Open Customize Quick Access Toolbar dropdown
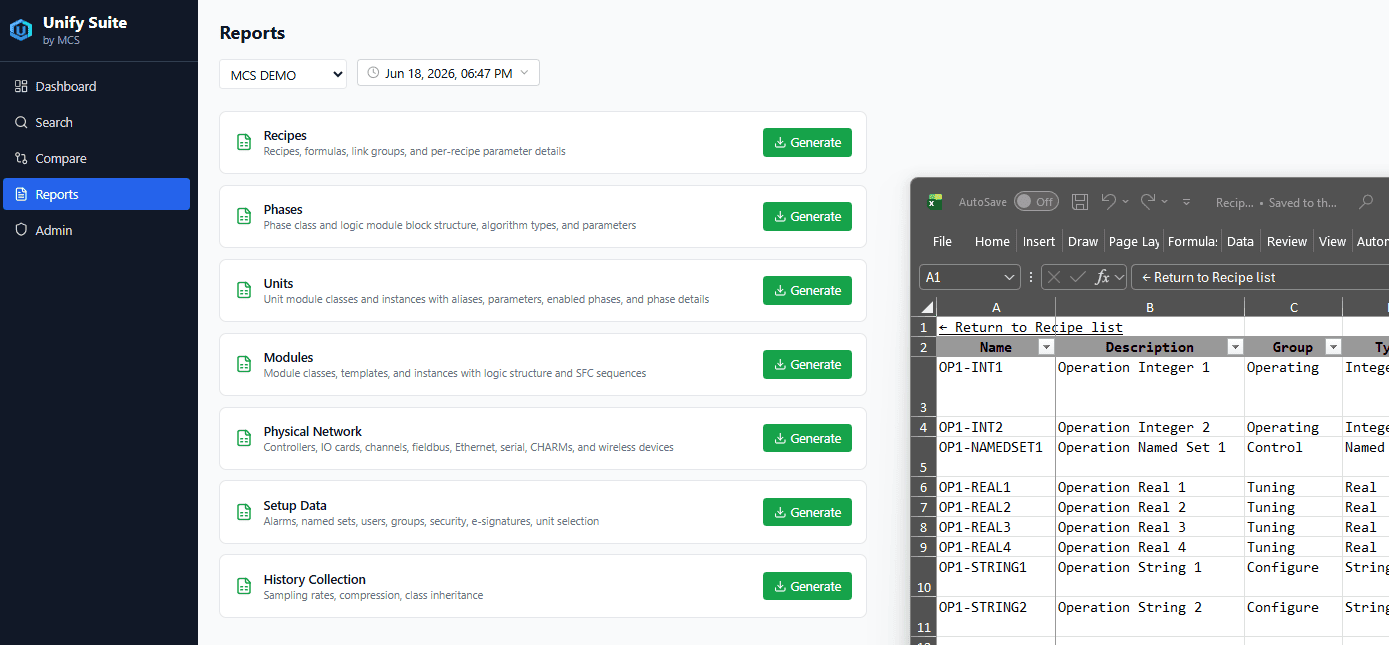The image size is (1389, 645). point(1187,202)
